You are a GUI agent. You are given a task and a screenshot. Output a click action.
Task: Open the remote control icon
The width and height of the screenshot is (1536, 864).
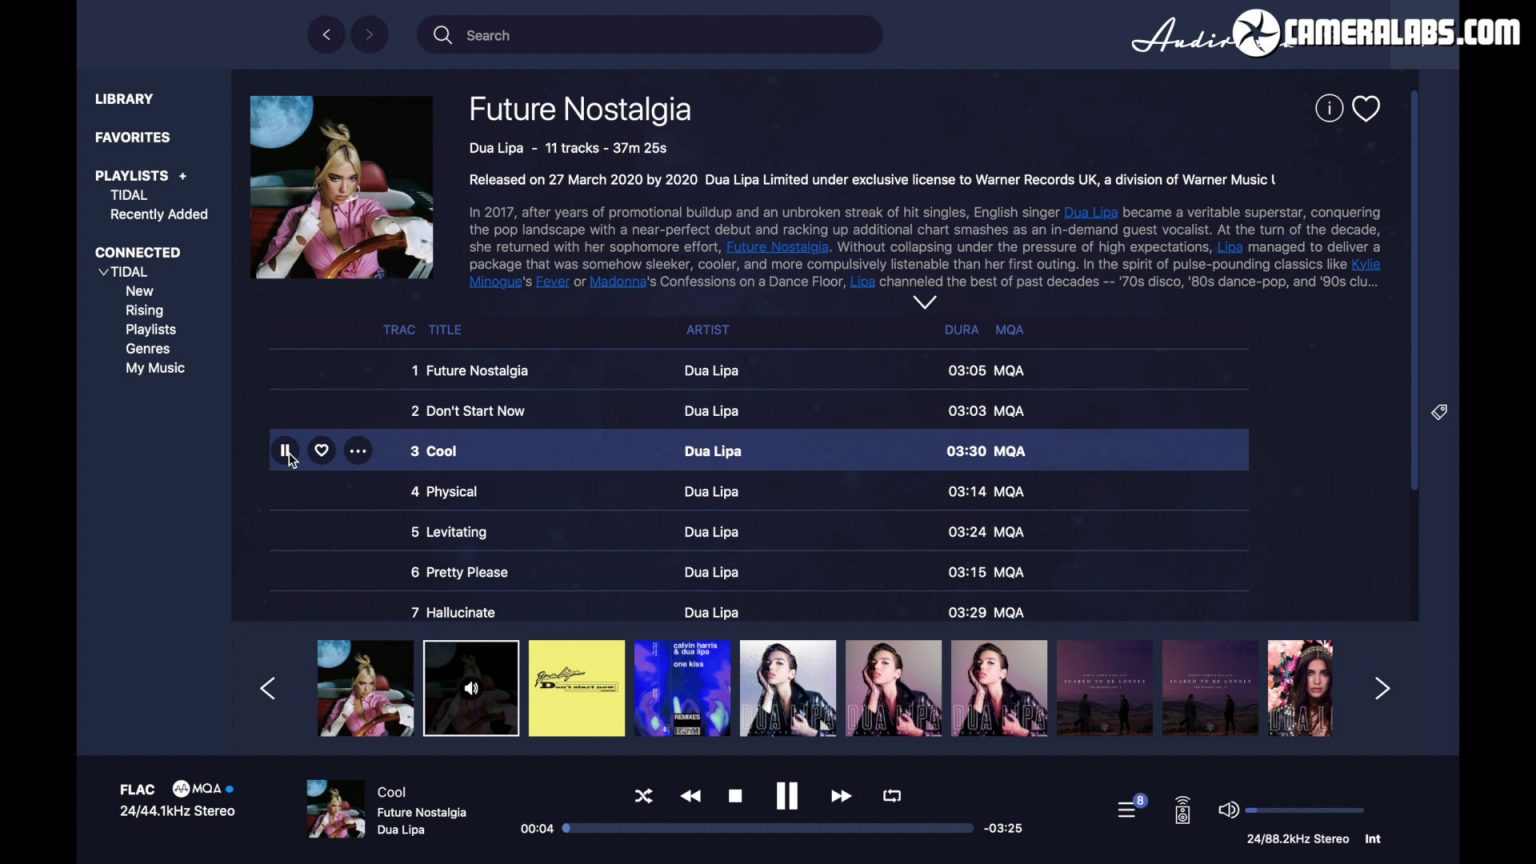point(1182,809)
